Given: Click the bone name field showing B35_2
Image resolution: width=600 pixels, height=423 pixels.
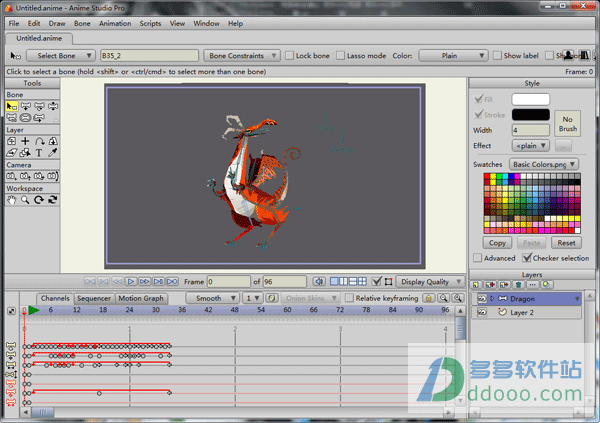Looking at the screenshot, I should [150, 56].
